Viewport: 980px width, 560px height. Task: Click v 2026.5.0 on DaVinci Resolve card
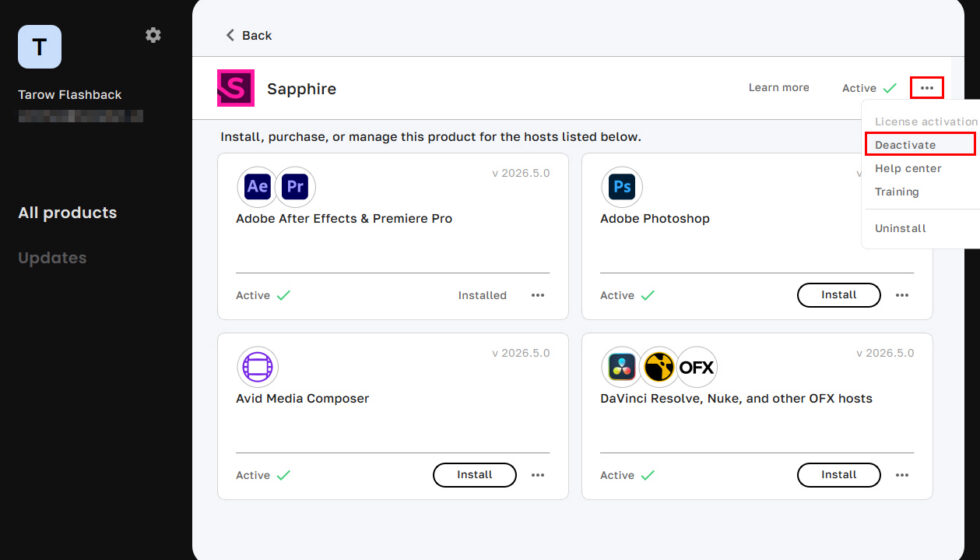(885, 353)
